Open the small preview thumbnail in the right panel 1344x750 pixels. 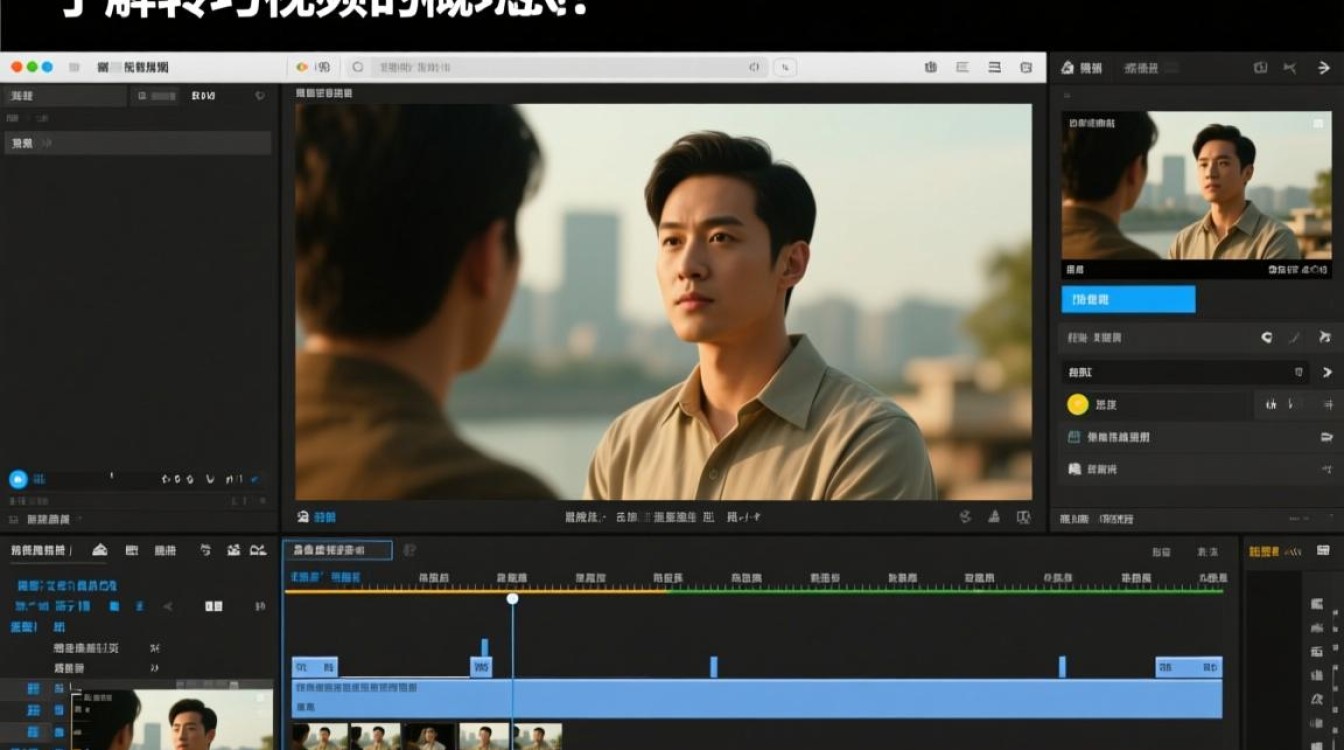[1196, 186]
